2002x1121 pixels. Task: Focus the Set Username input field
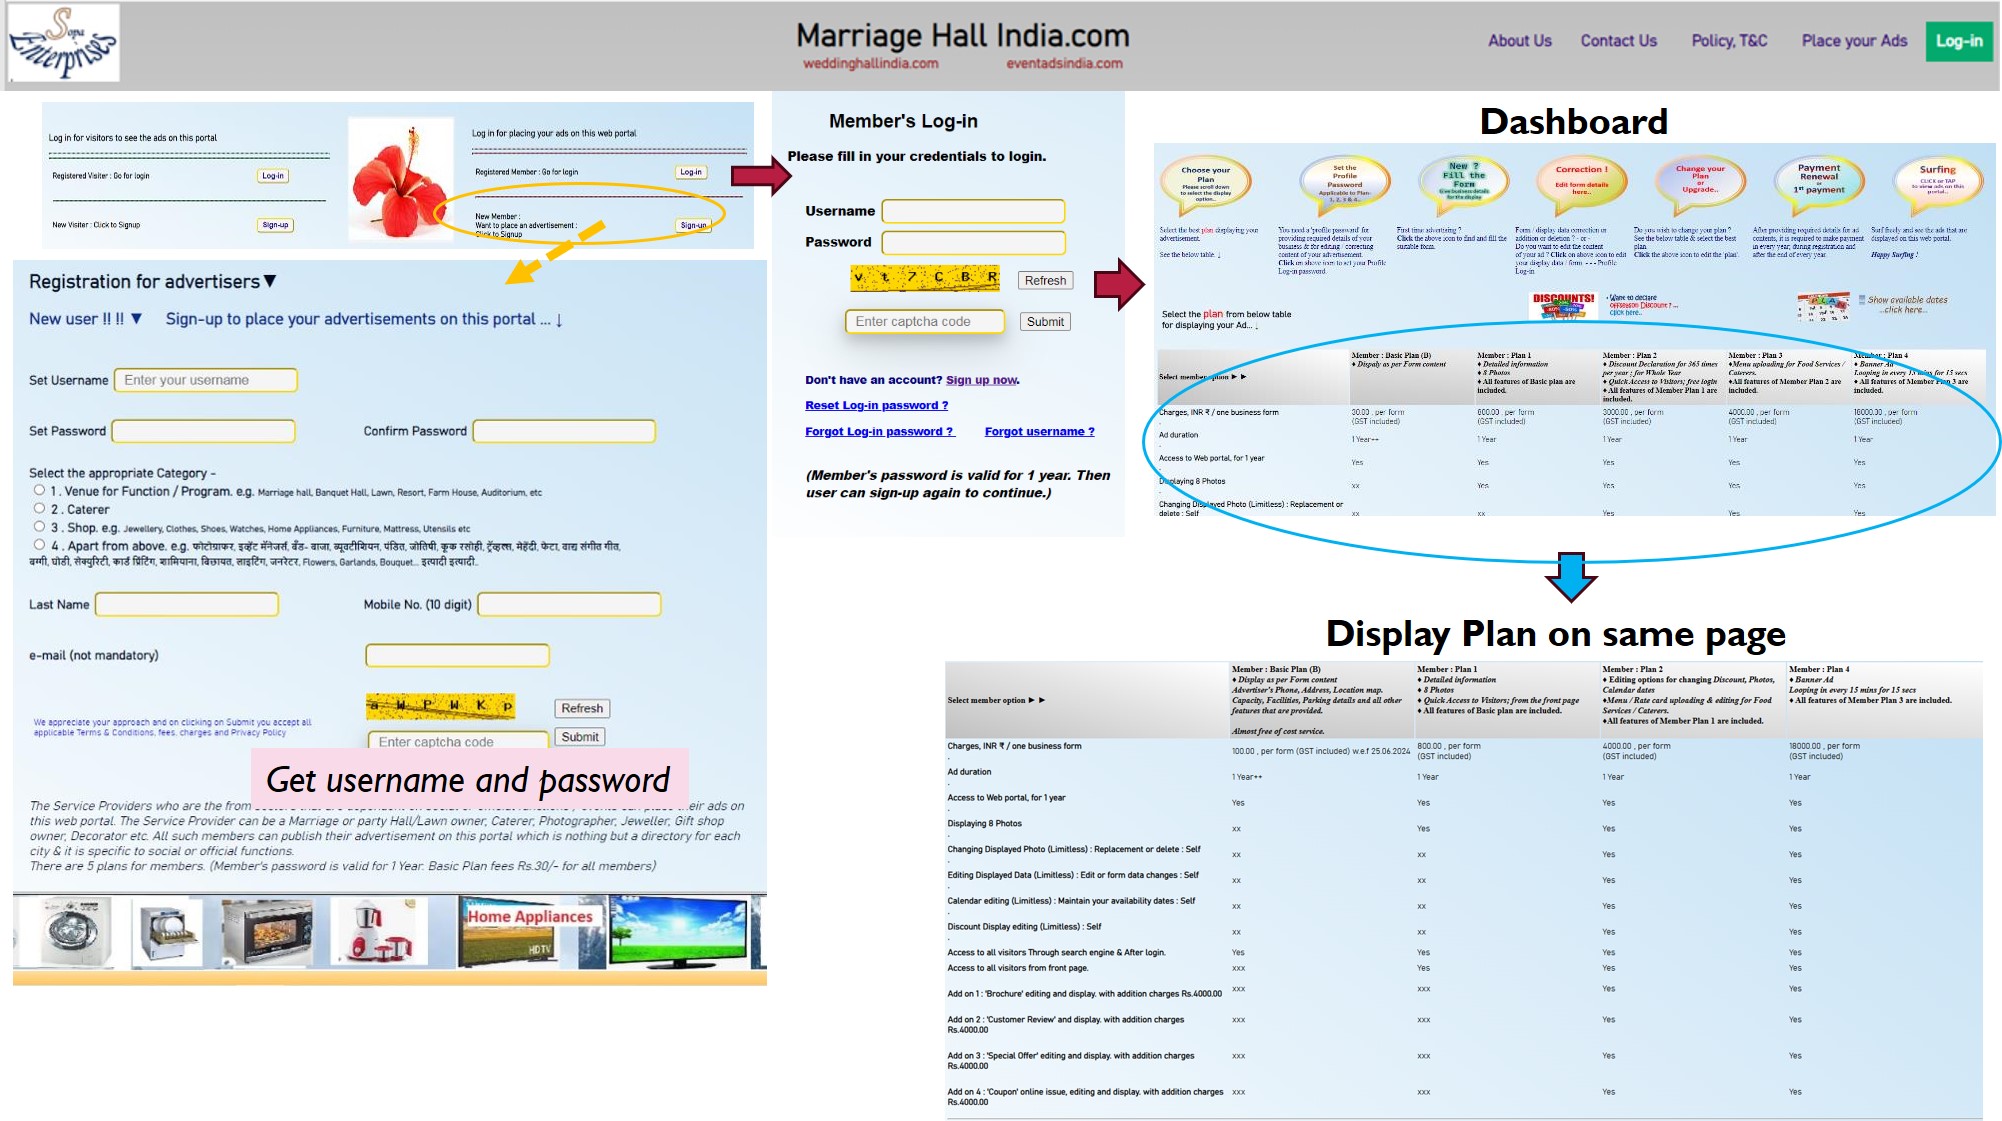click(x=205, y=380)
